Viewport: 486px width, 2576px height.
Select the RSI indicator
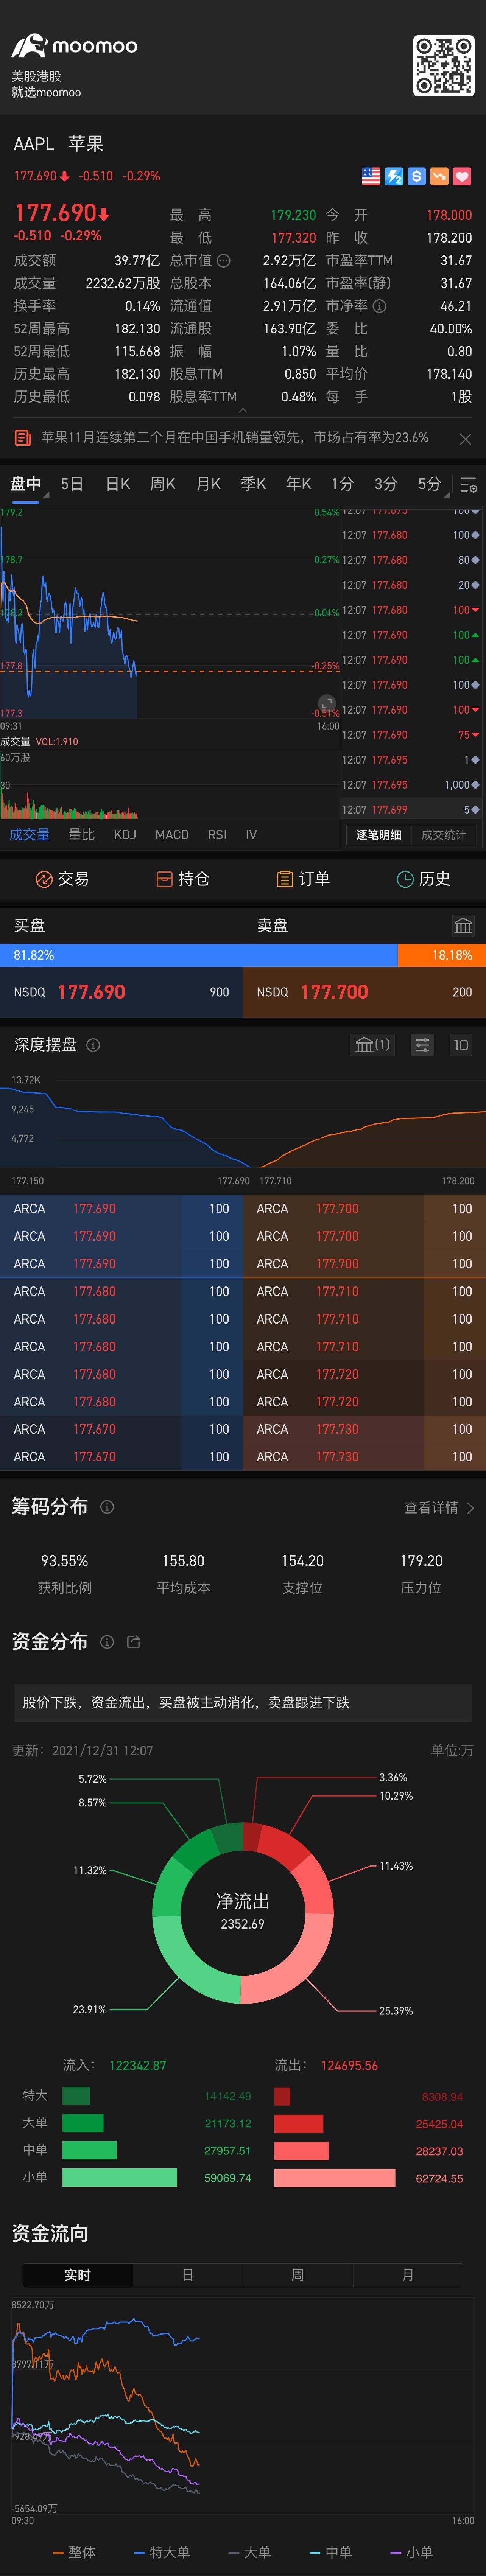pyautogui.click(x=217, y=835)
